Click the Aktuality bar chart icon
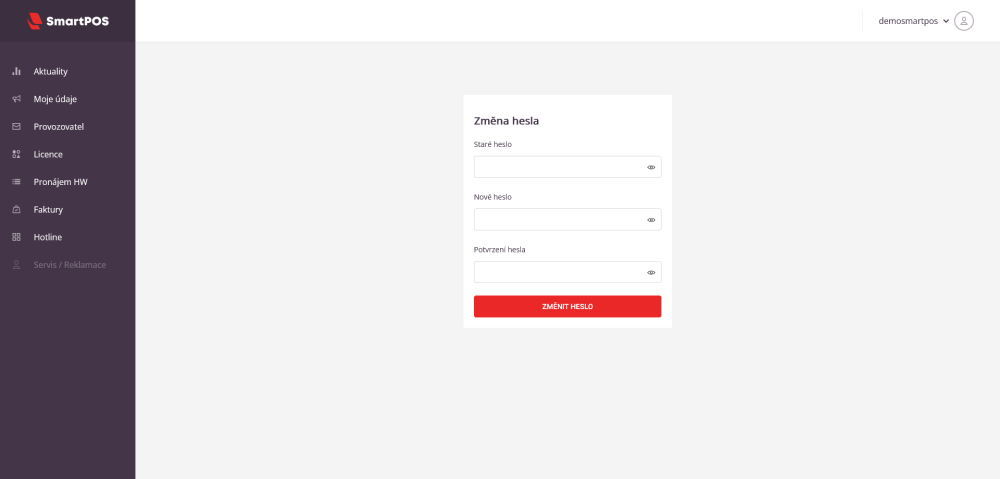This screenshot has height=479, width=1000. [16, 72]
